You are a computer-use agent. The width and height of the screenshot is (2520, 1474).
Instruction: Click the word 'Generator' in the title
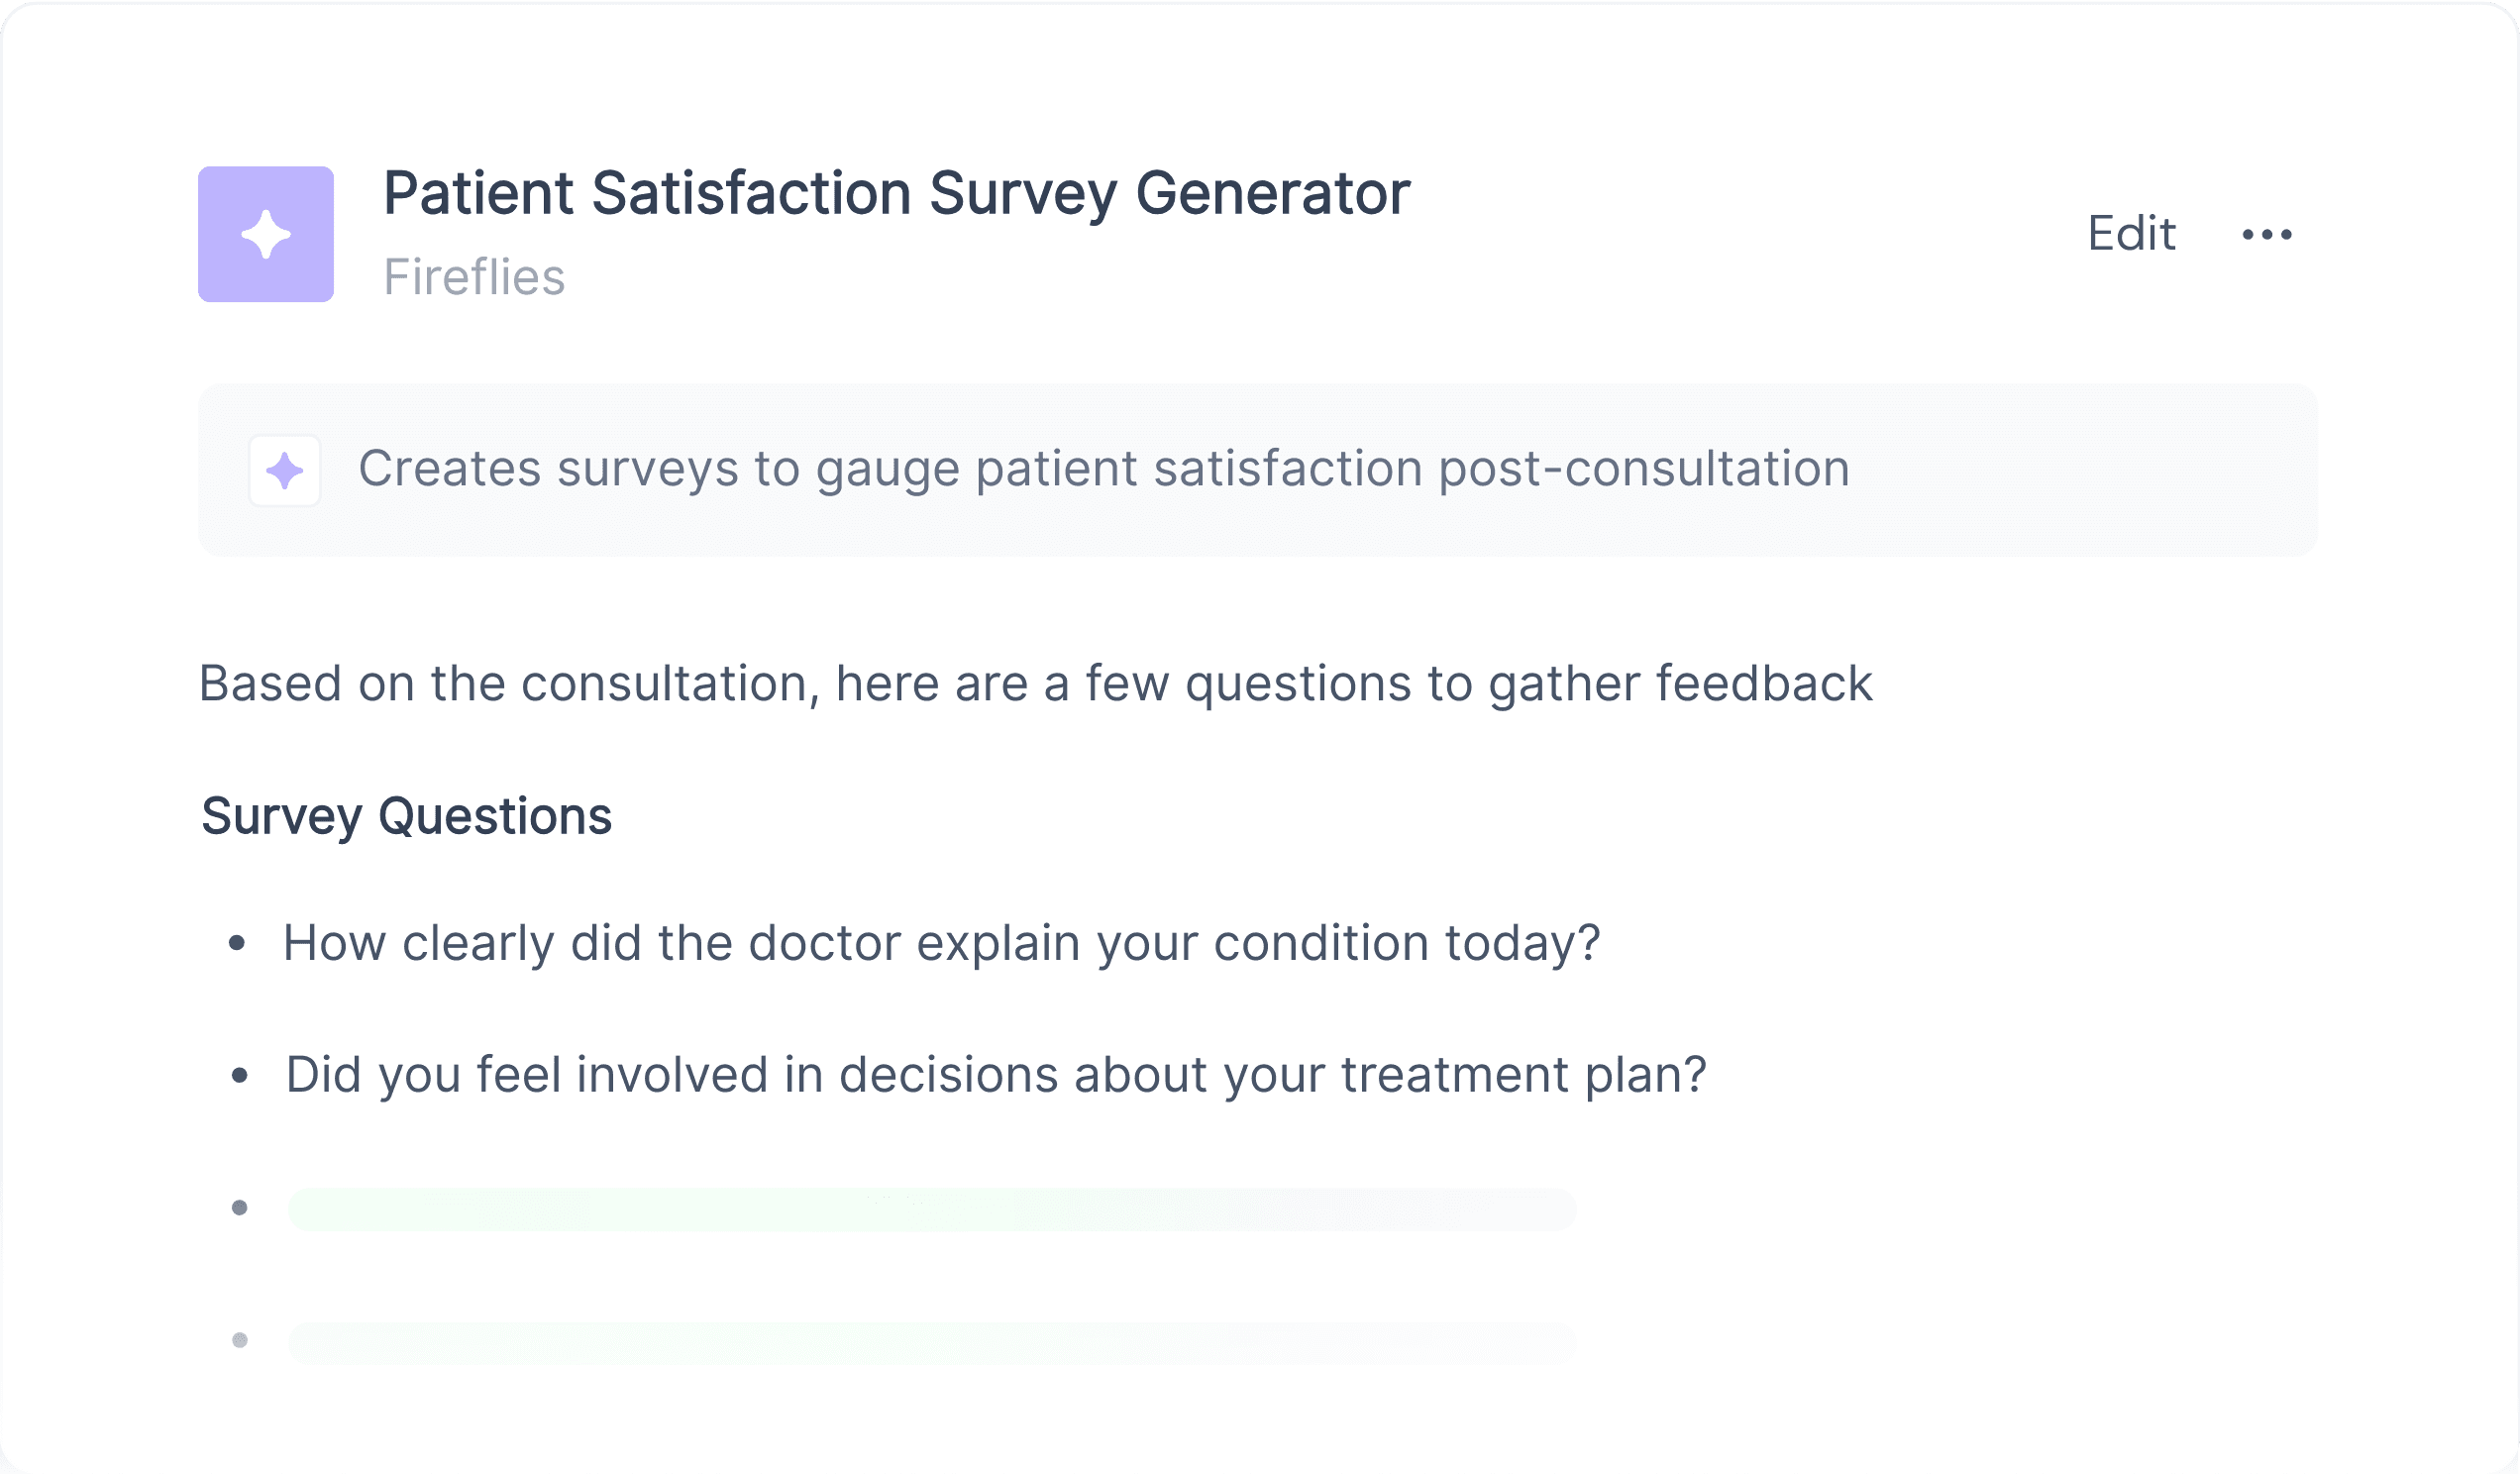1273,193
